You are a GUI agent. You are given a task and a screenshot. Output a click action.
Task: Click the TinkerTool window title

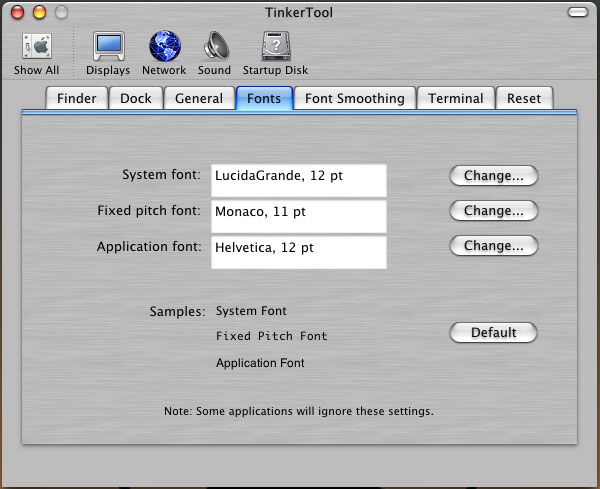pyautogui.click(x=299, y=13)
